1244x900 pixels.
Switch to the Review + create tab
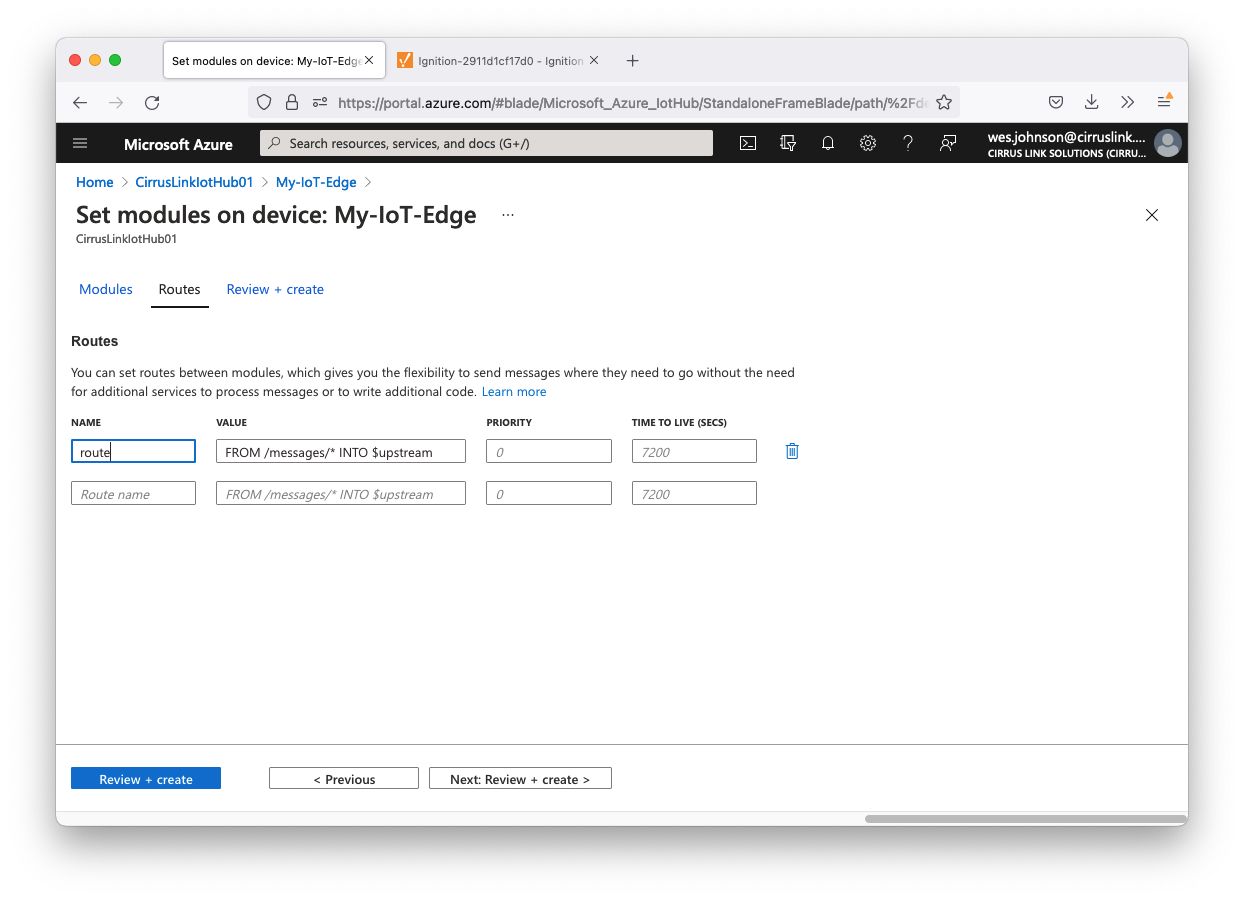click(x=275, y=289)
